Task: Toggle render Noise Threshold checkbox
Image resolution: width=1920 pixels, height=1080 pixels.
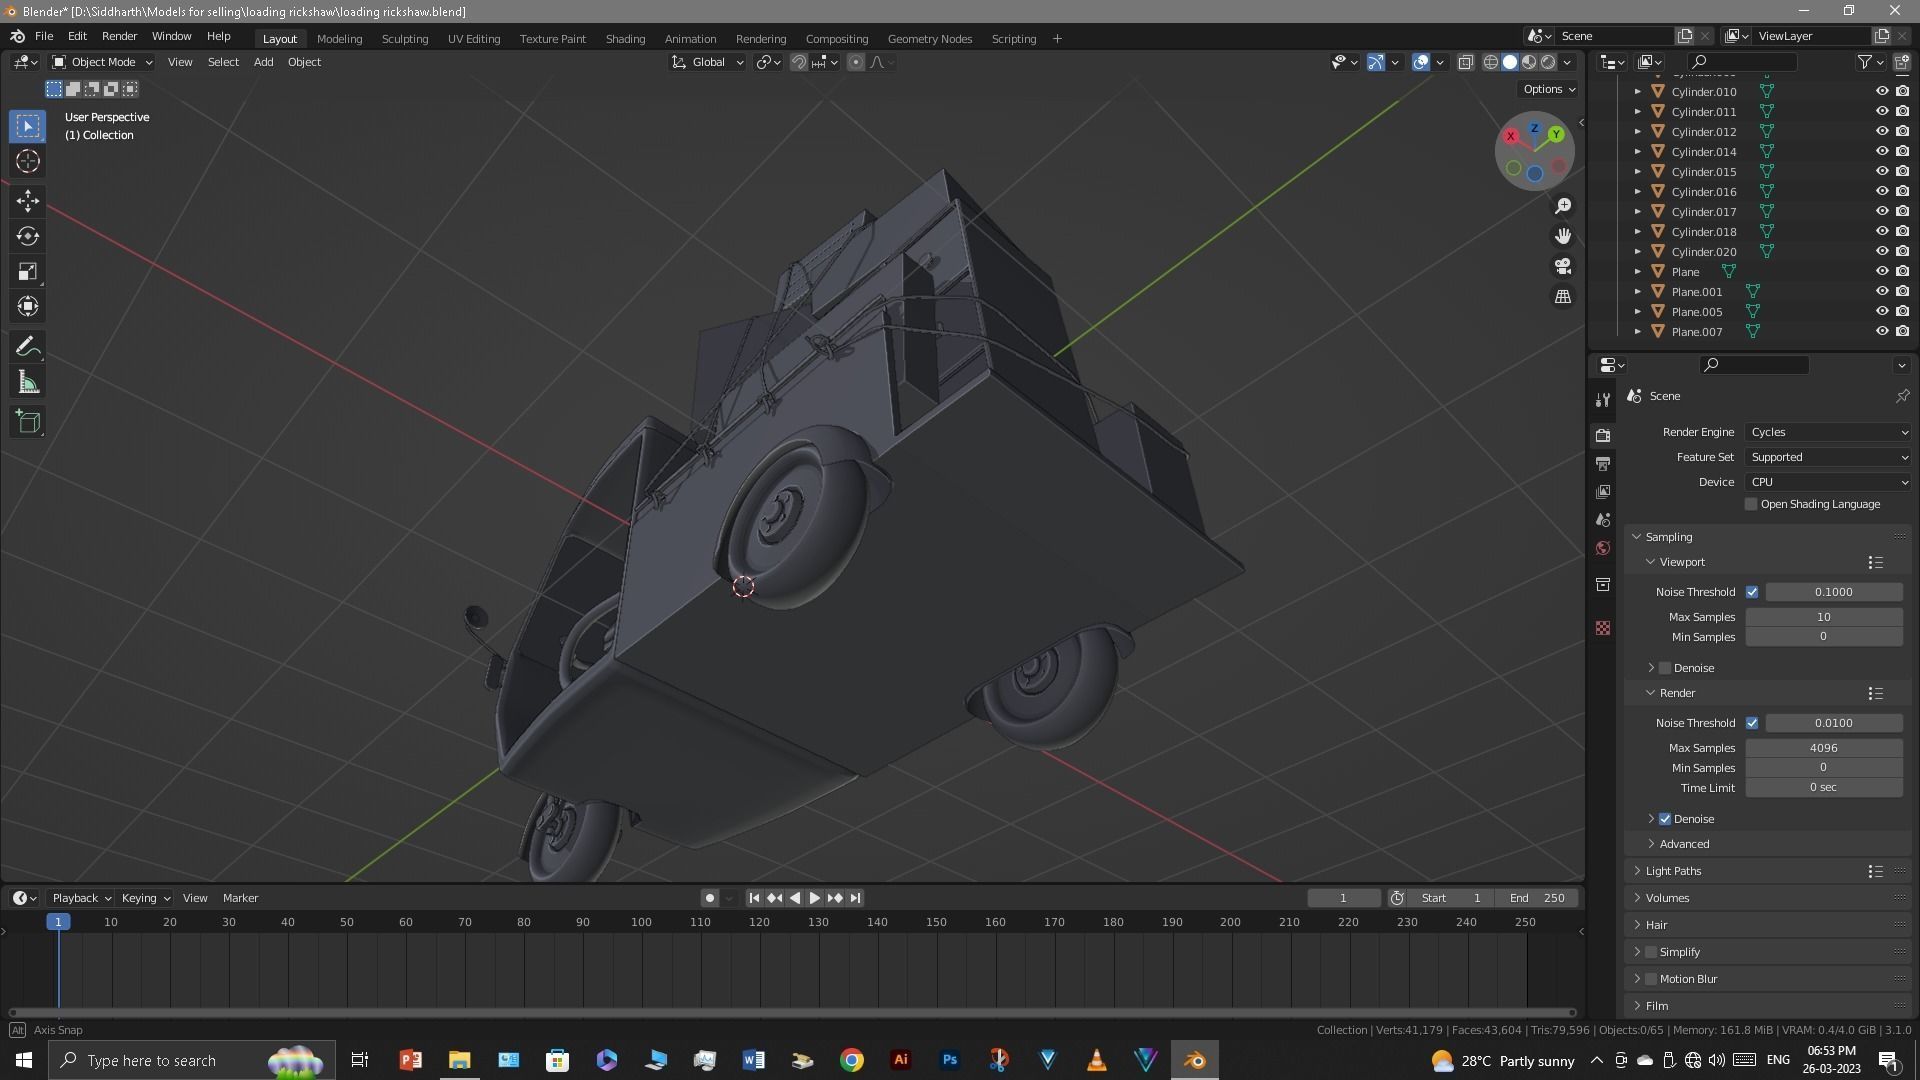Action: coord(1752,723)
